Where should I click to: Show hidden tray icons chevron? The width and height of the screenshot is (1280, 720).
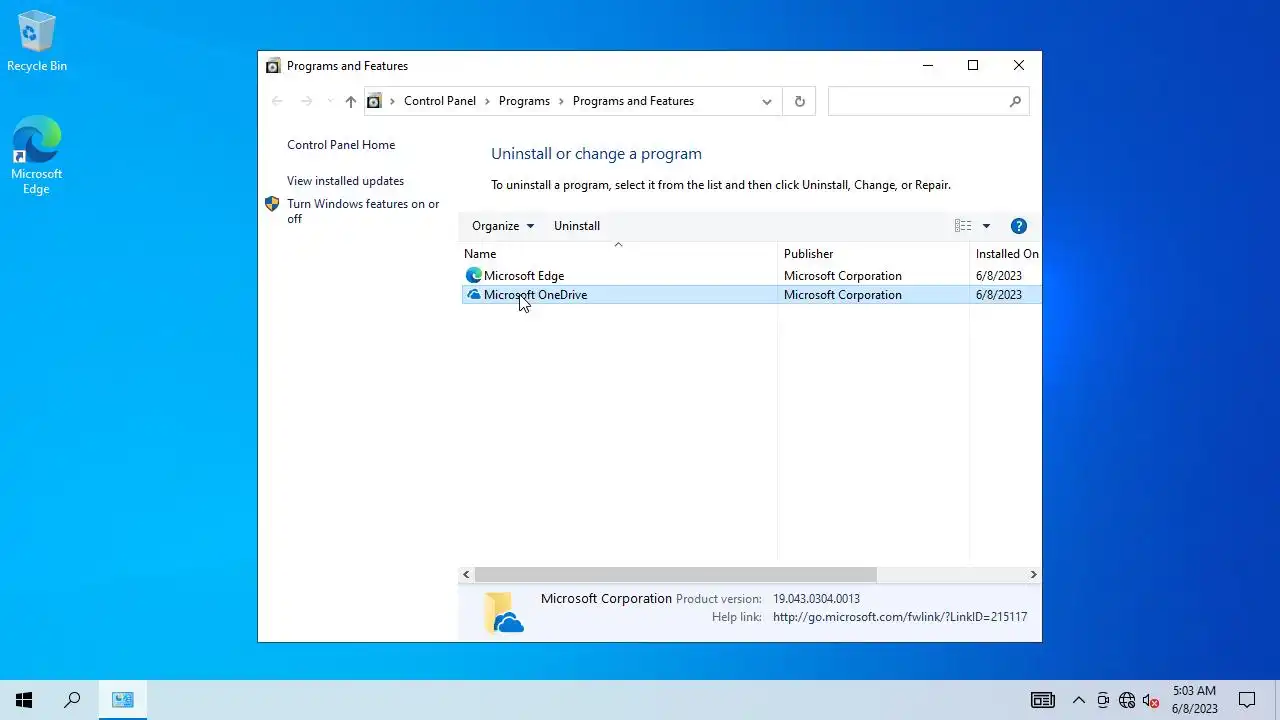pos(1078,700)
